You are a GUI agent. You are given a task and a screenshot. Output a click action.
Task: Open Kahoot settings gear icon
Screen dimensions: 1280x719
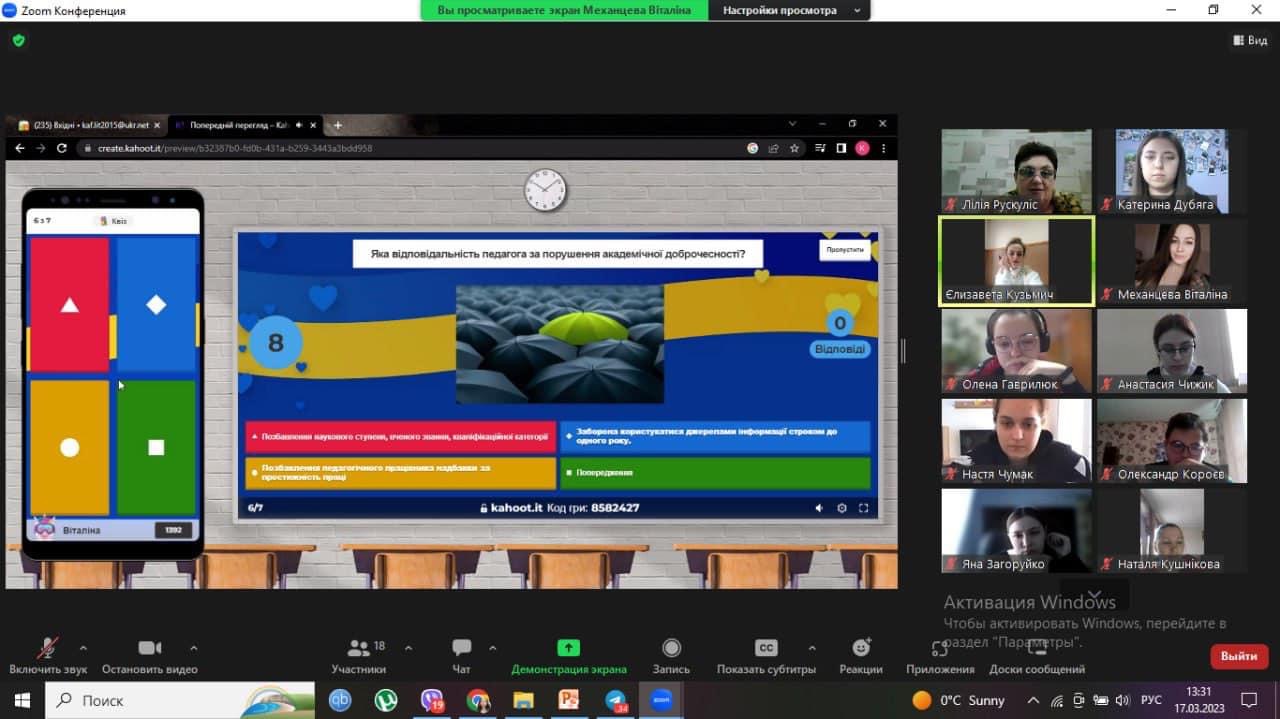click(841, 508)
